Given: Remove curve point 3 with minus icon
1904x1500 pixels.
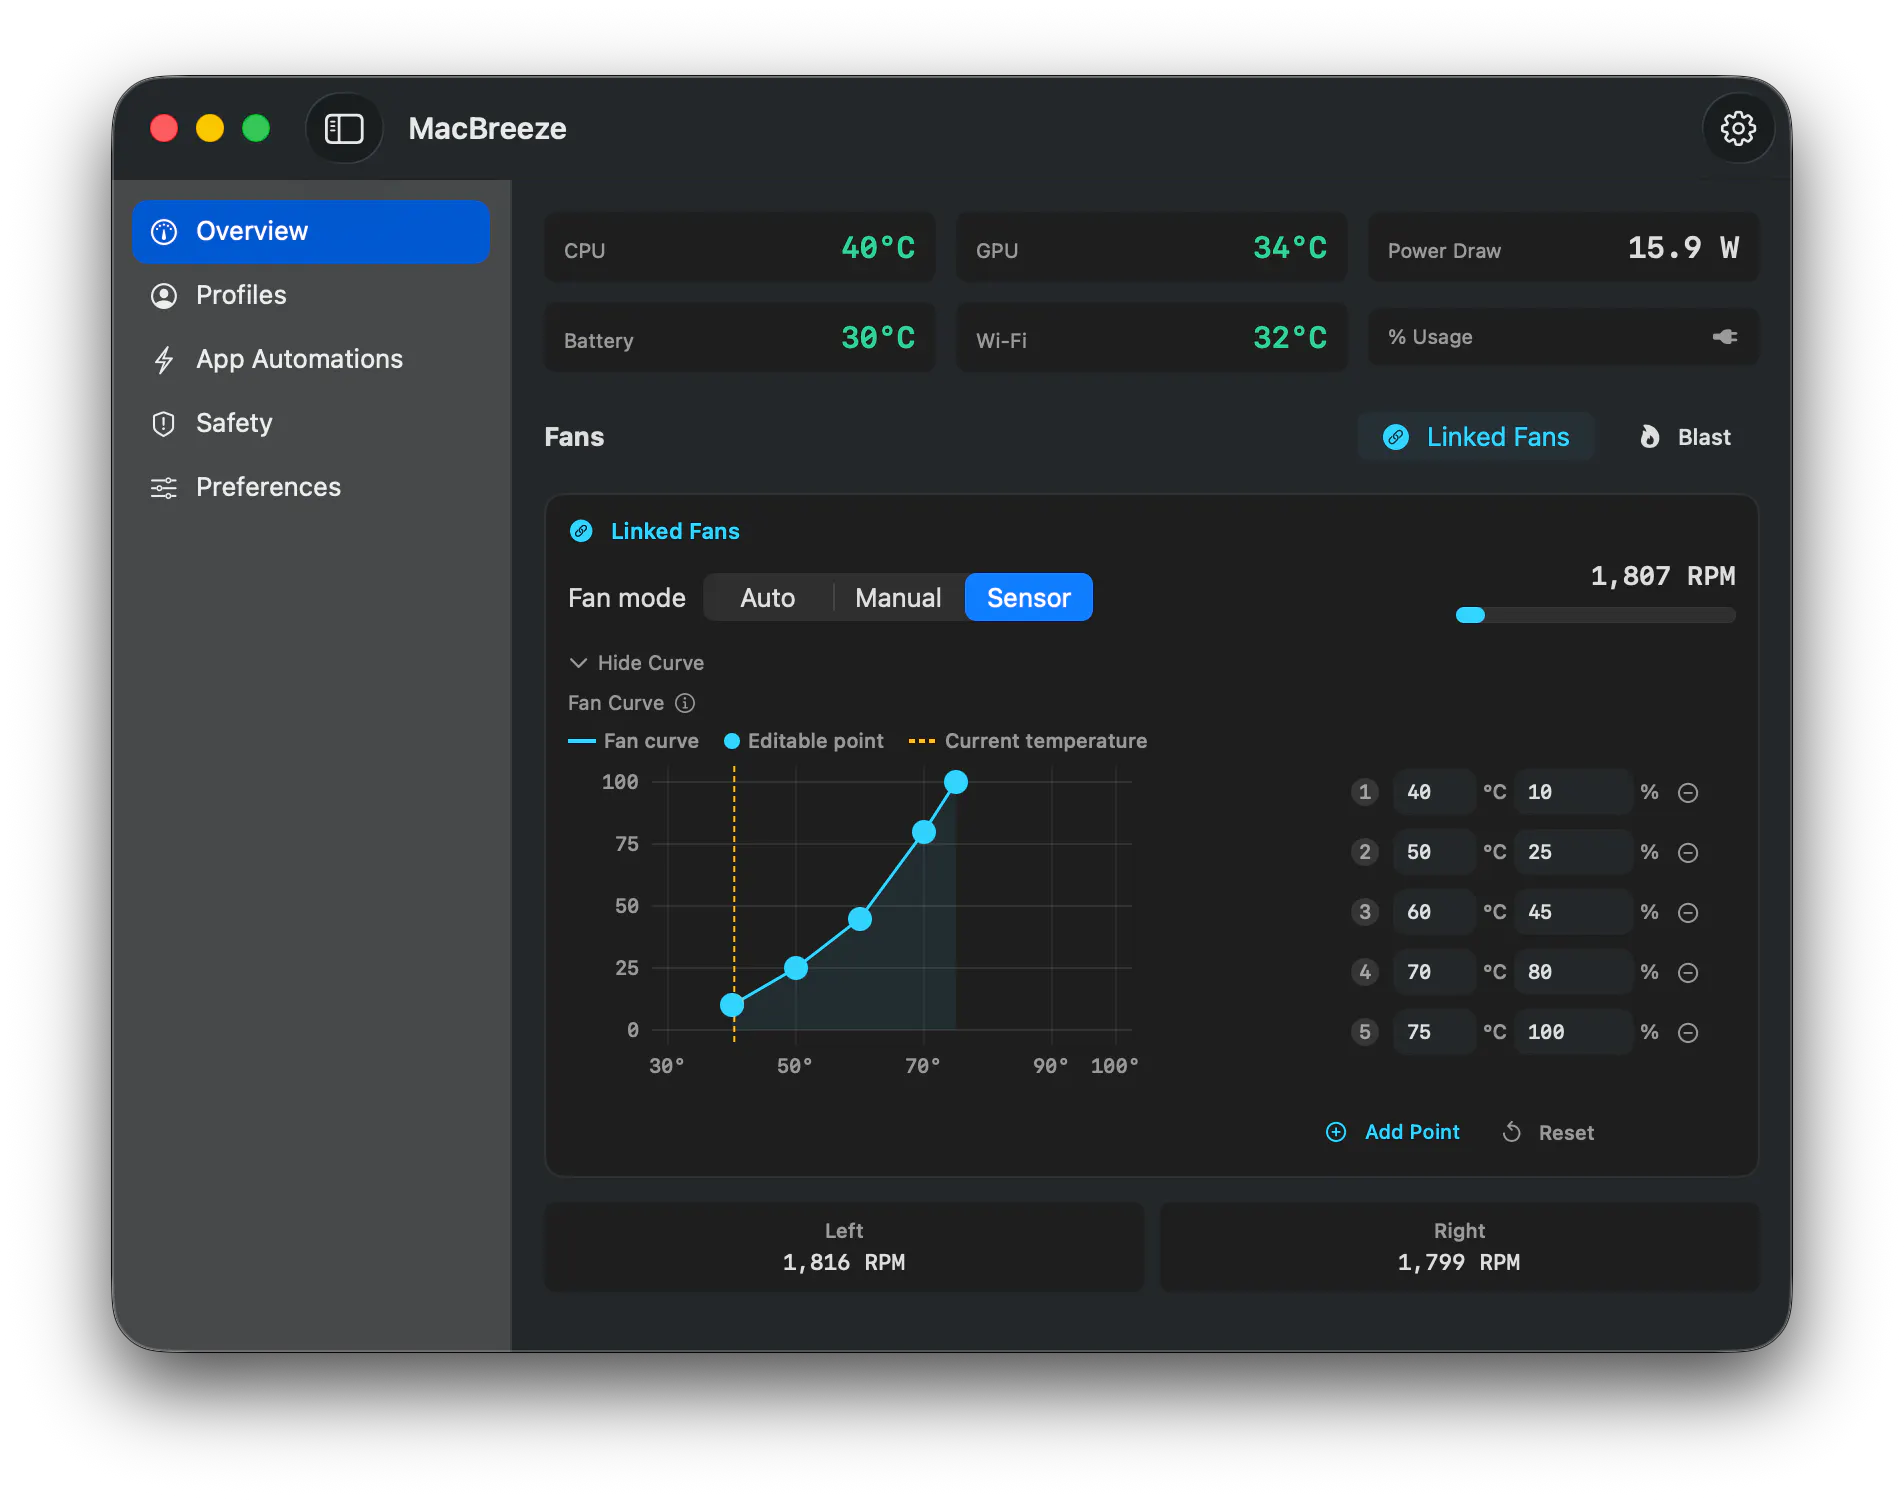Looking at the screenshot, I should 1688,913.
